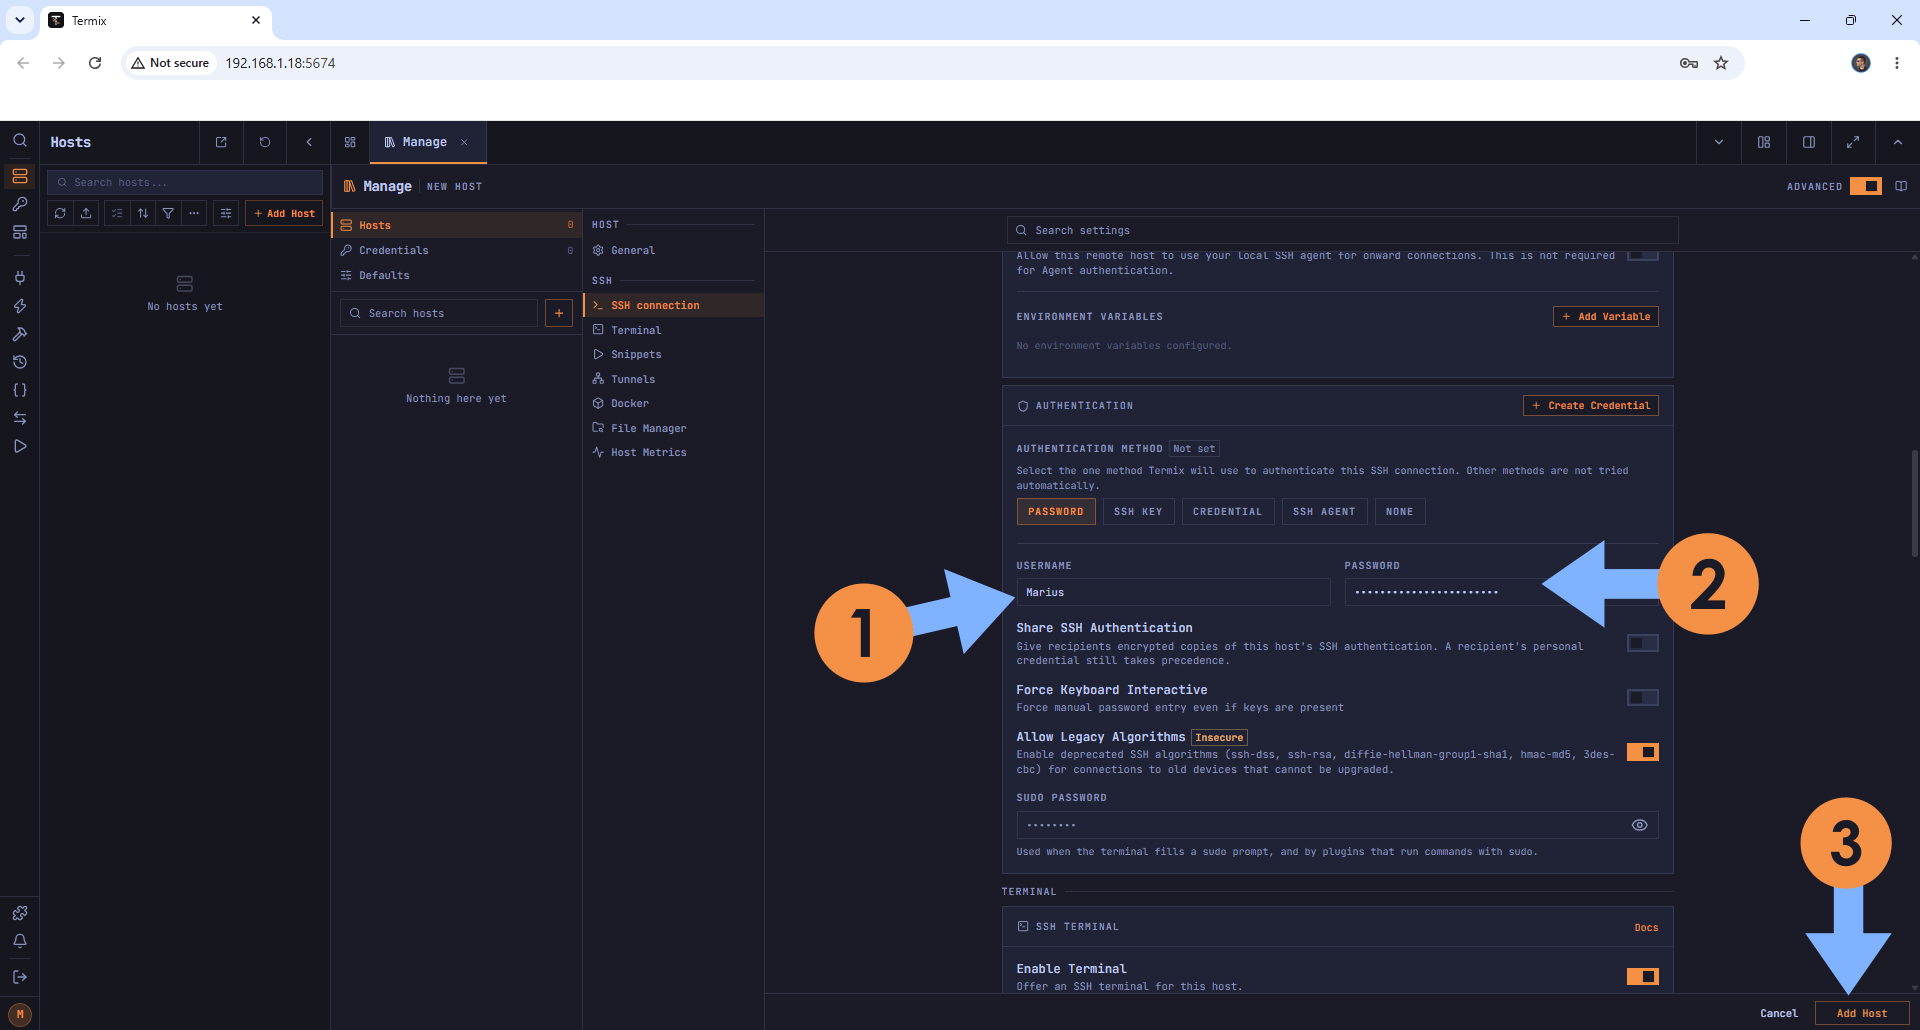Click the Username input field
Image resolution: width=1920 pixels, height=1030 pixels.
coord(1173,592)
